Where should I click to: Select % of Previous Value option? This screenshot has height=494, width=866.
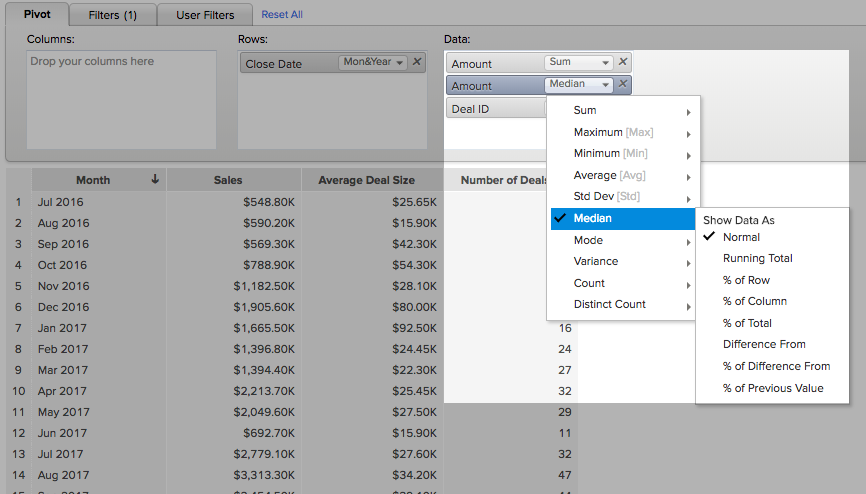[x=773, y=388]
